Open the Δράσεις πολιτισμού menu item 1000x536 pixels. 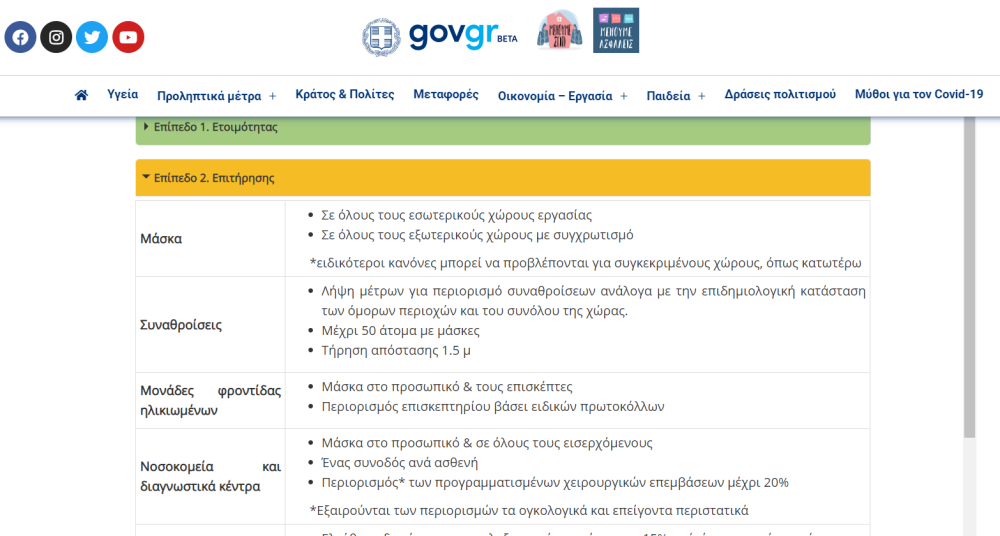tap(780, 94)
